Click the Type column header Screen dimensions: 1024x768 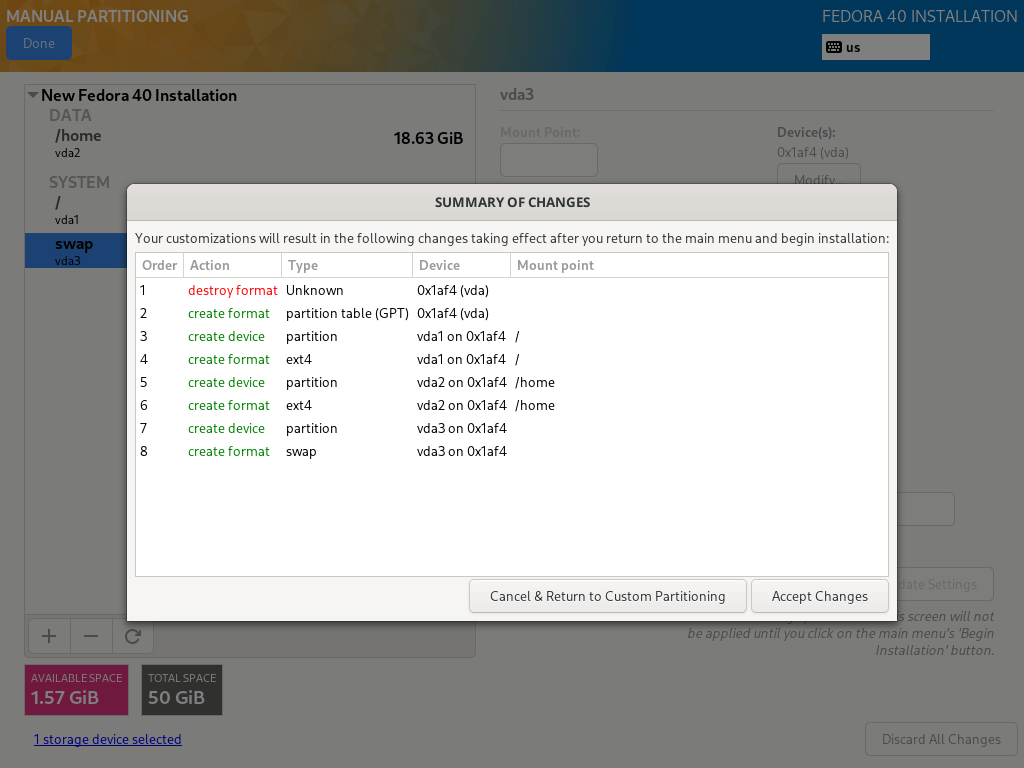347,265
